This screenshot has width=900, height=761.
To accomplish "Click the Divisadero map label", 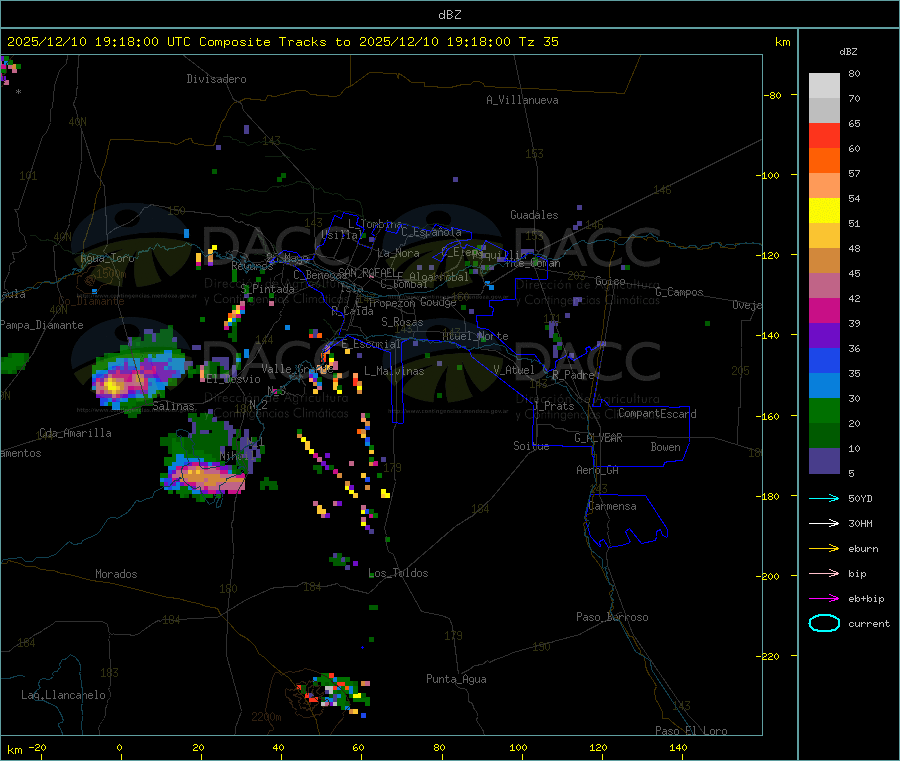I will click(x=216, y=79).
